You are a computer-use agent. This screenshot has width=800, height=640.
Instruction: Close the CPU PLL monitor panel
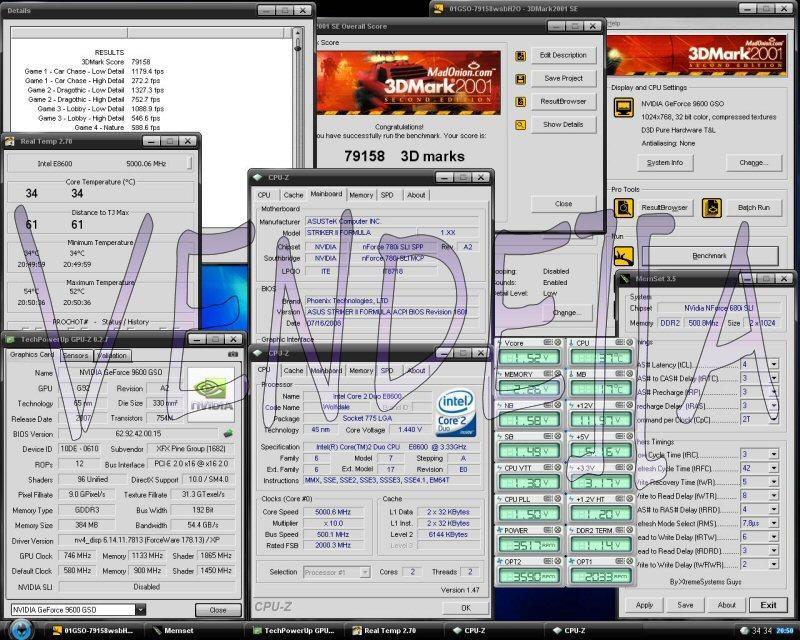[558, 499]
